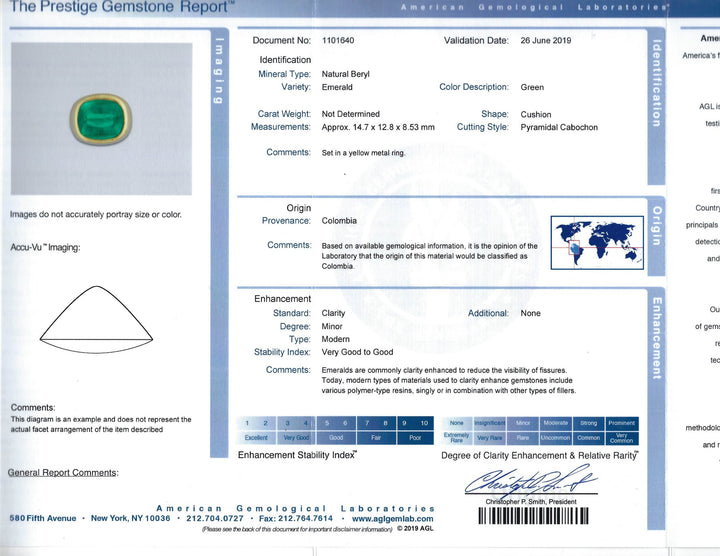This screenshot has height=556, width=720.
Task: Click the president's signature
Action: (x=528, y=482)
